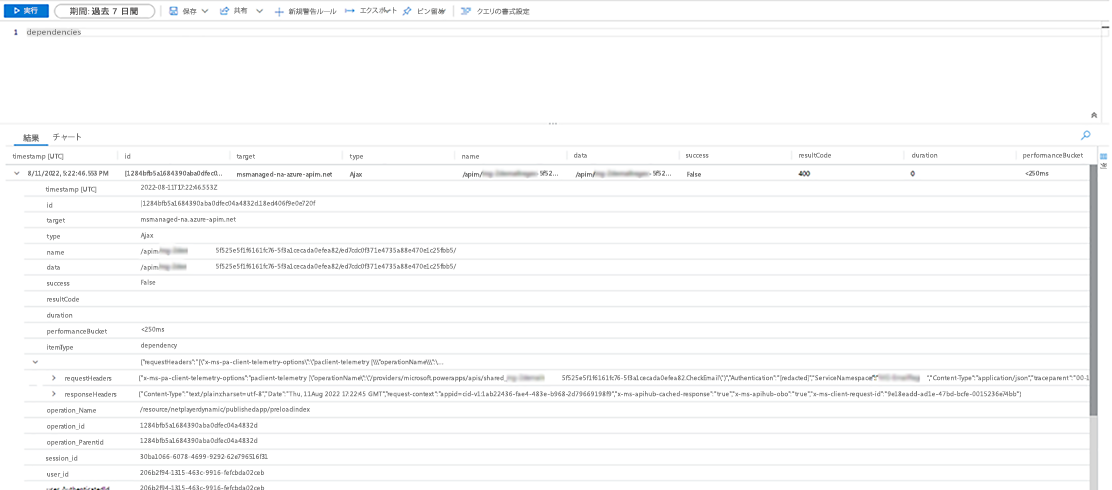Click the ピン留め pin icon
This screenshot has width=1112, height=490.
[x=407, y=11]
